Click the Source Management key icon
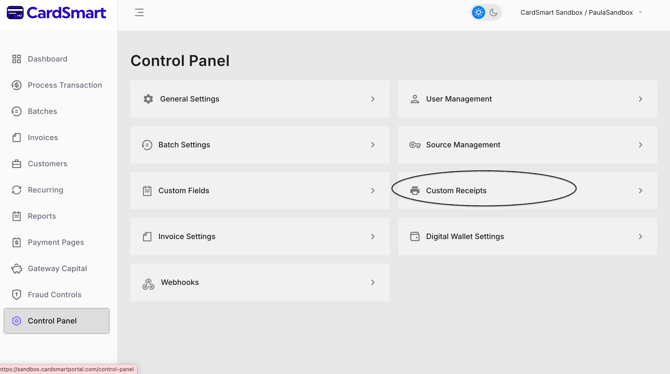This screenshot has width=670, height=374. tap(414, 145)
